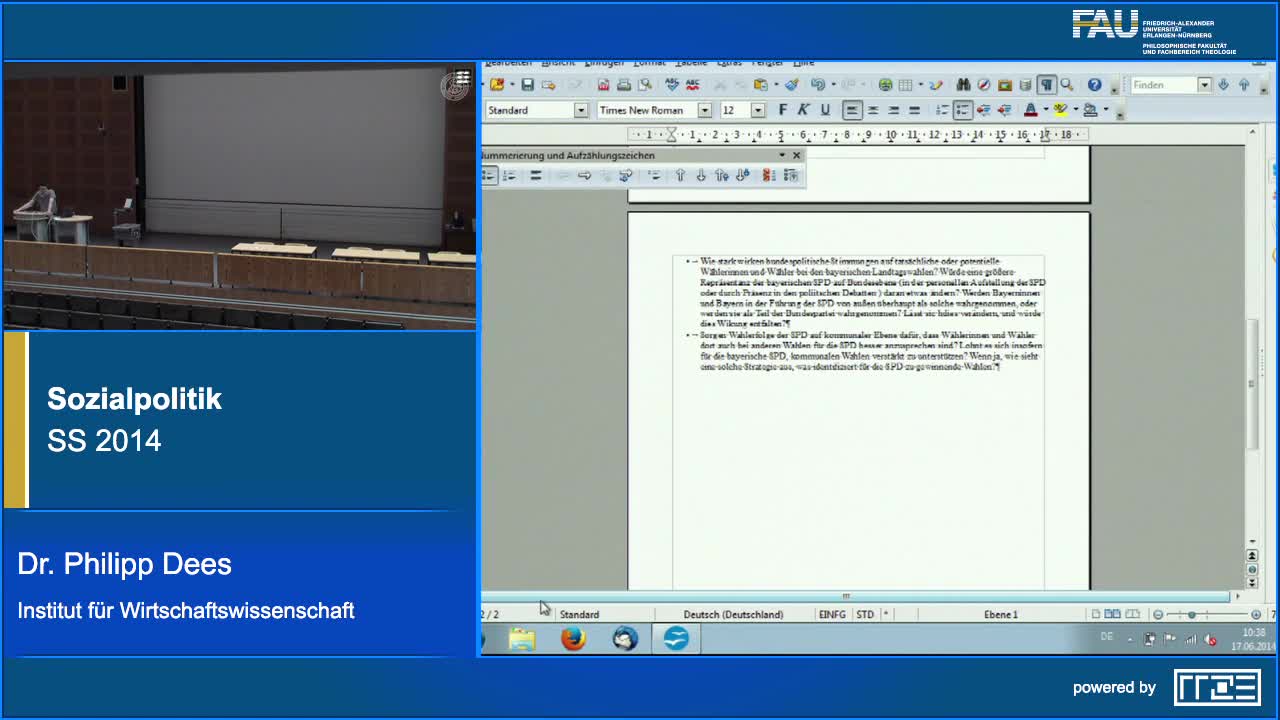Launch Firefox from the taskbar
The image size is (1280, 720).
click(x=573, y=637)
